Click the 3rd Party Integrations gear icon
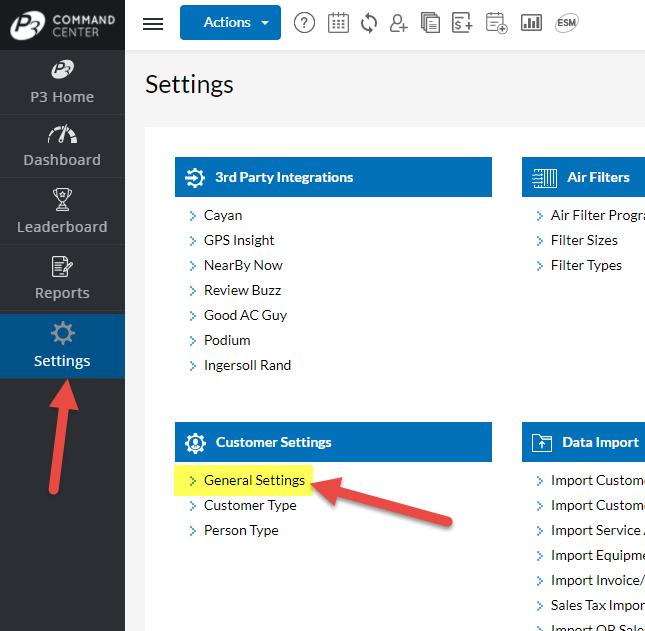Viewport: 645px width, 631px height. tap(195, 178)
